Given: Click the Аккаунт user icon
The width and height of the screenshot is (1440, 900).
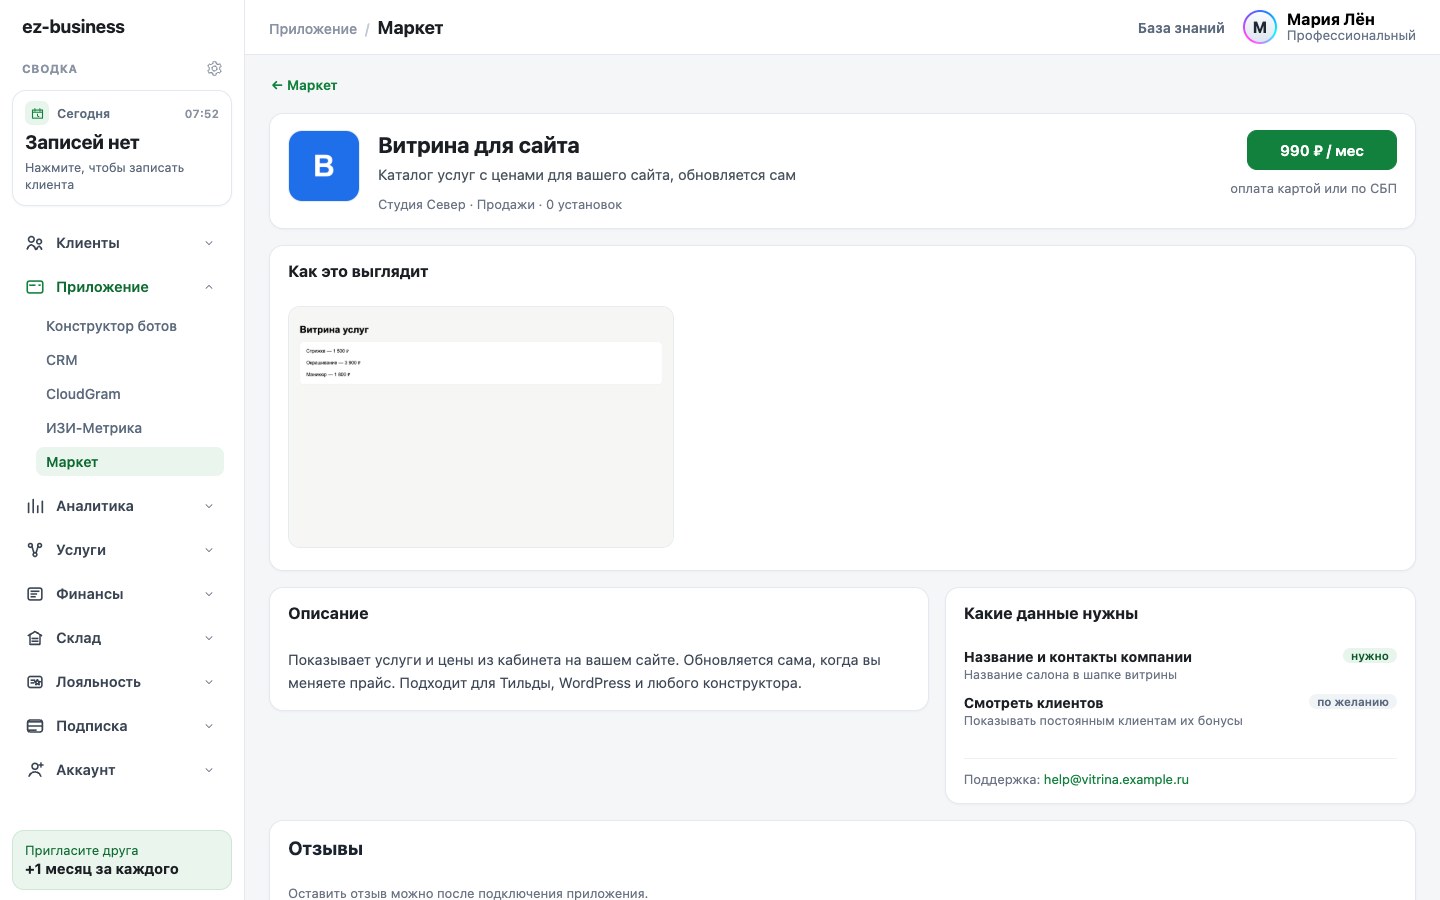Looking at the screenshot, I should click(x=35, y=770).
